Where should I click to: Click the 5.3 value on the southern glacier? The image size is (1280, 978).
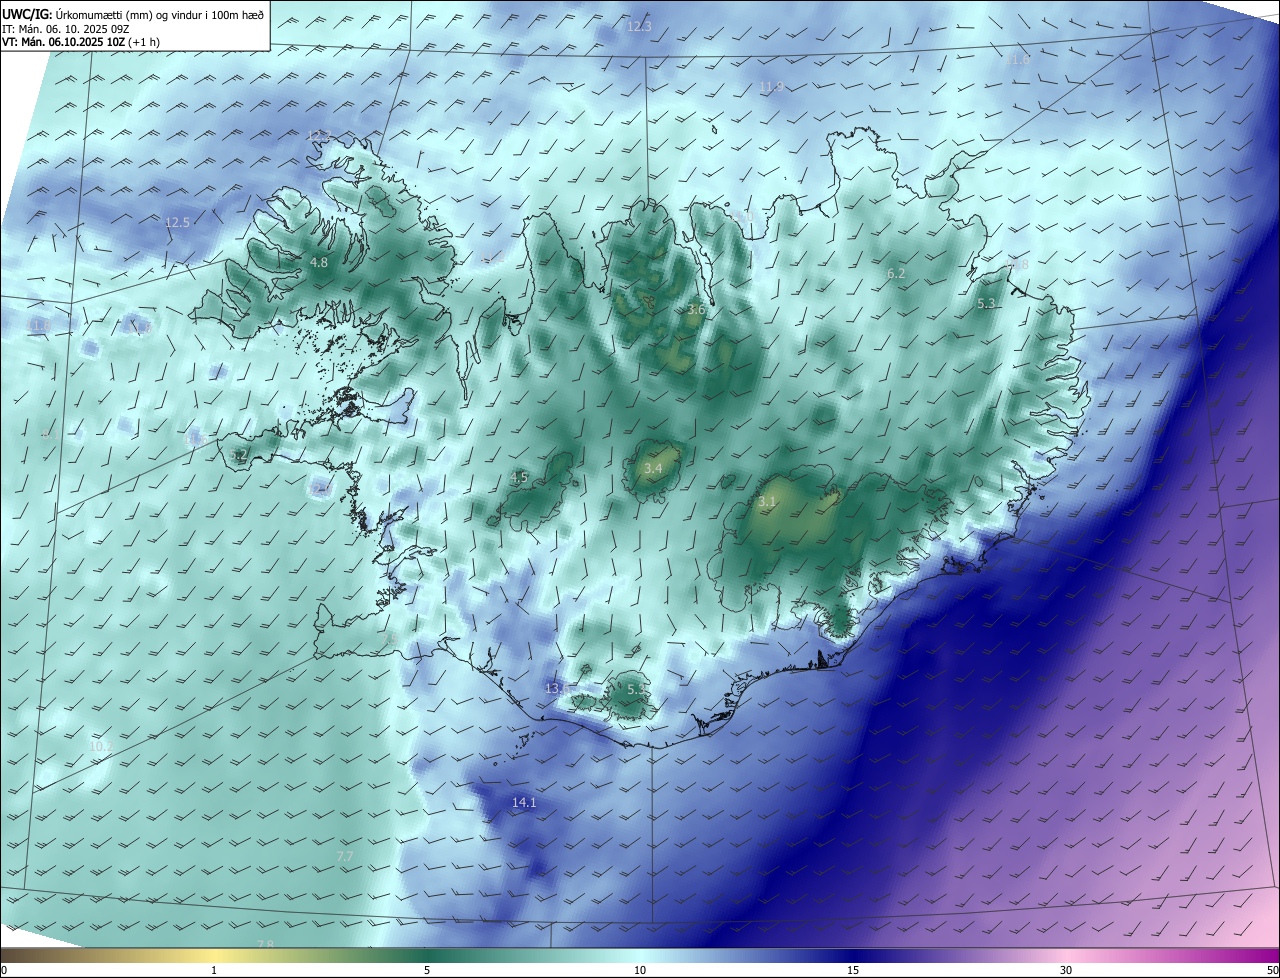pos(636,689)
